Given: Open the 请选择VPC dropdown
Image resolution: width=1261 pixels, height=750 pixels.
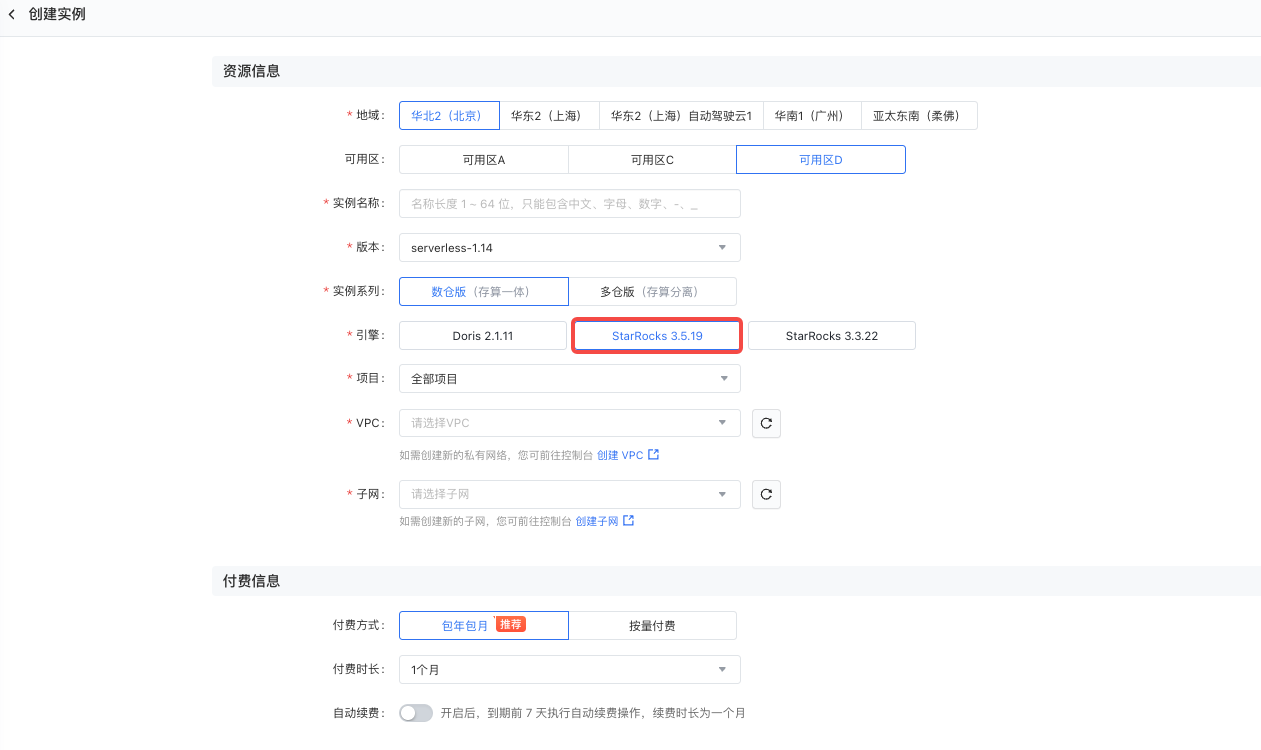Looking at the screenshot, I should 569,423.
